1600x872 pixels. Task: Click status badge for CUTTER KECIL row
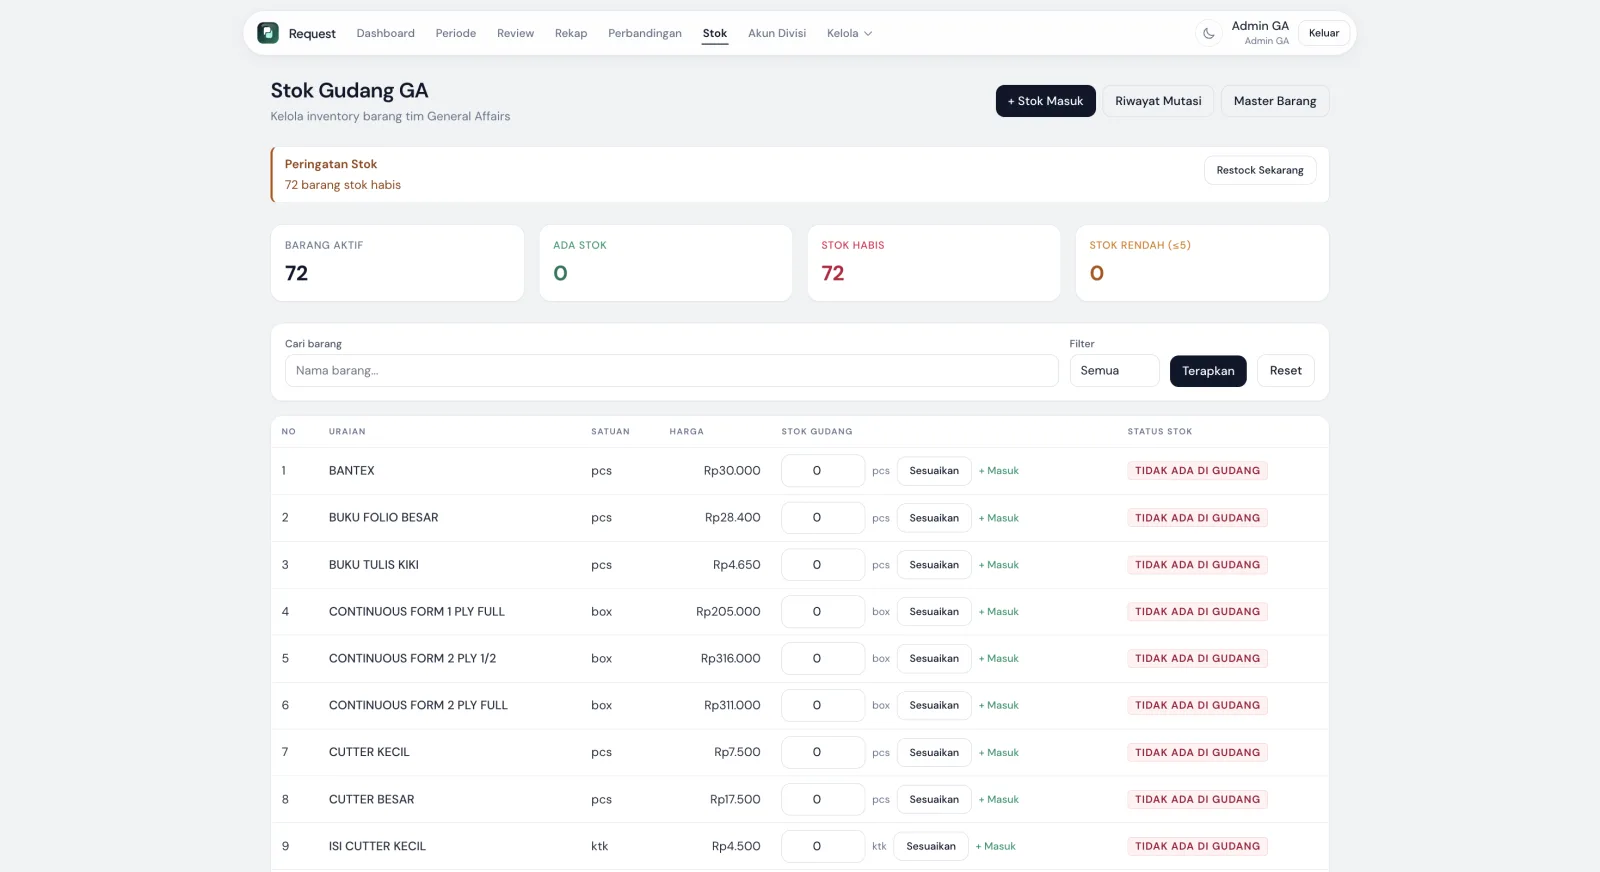(x=1198, y=753)
